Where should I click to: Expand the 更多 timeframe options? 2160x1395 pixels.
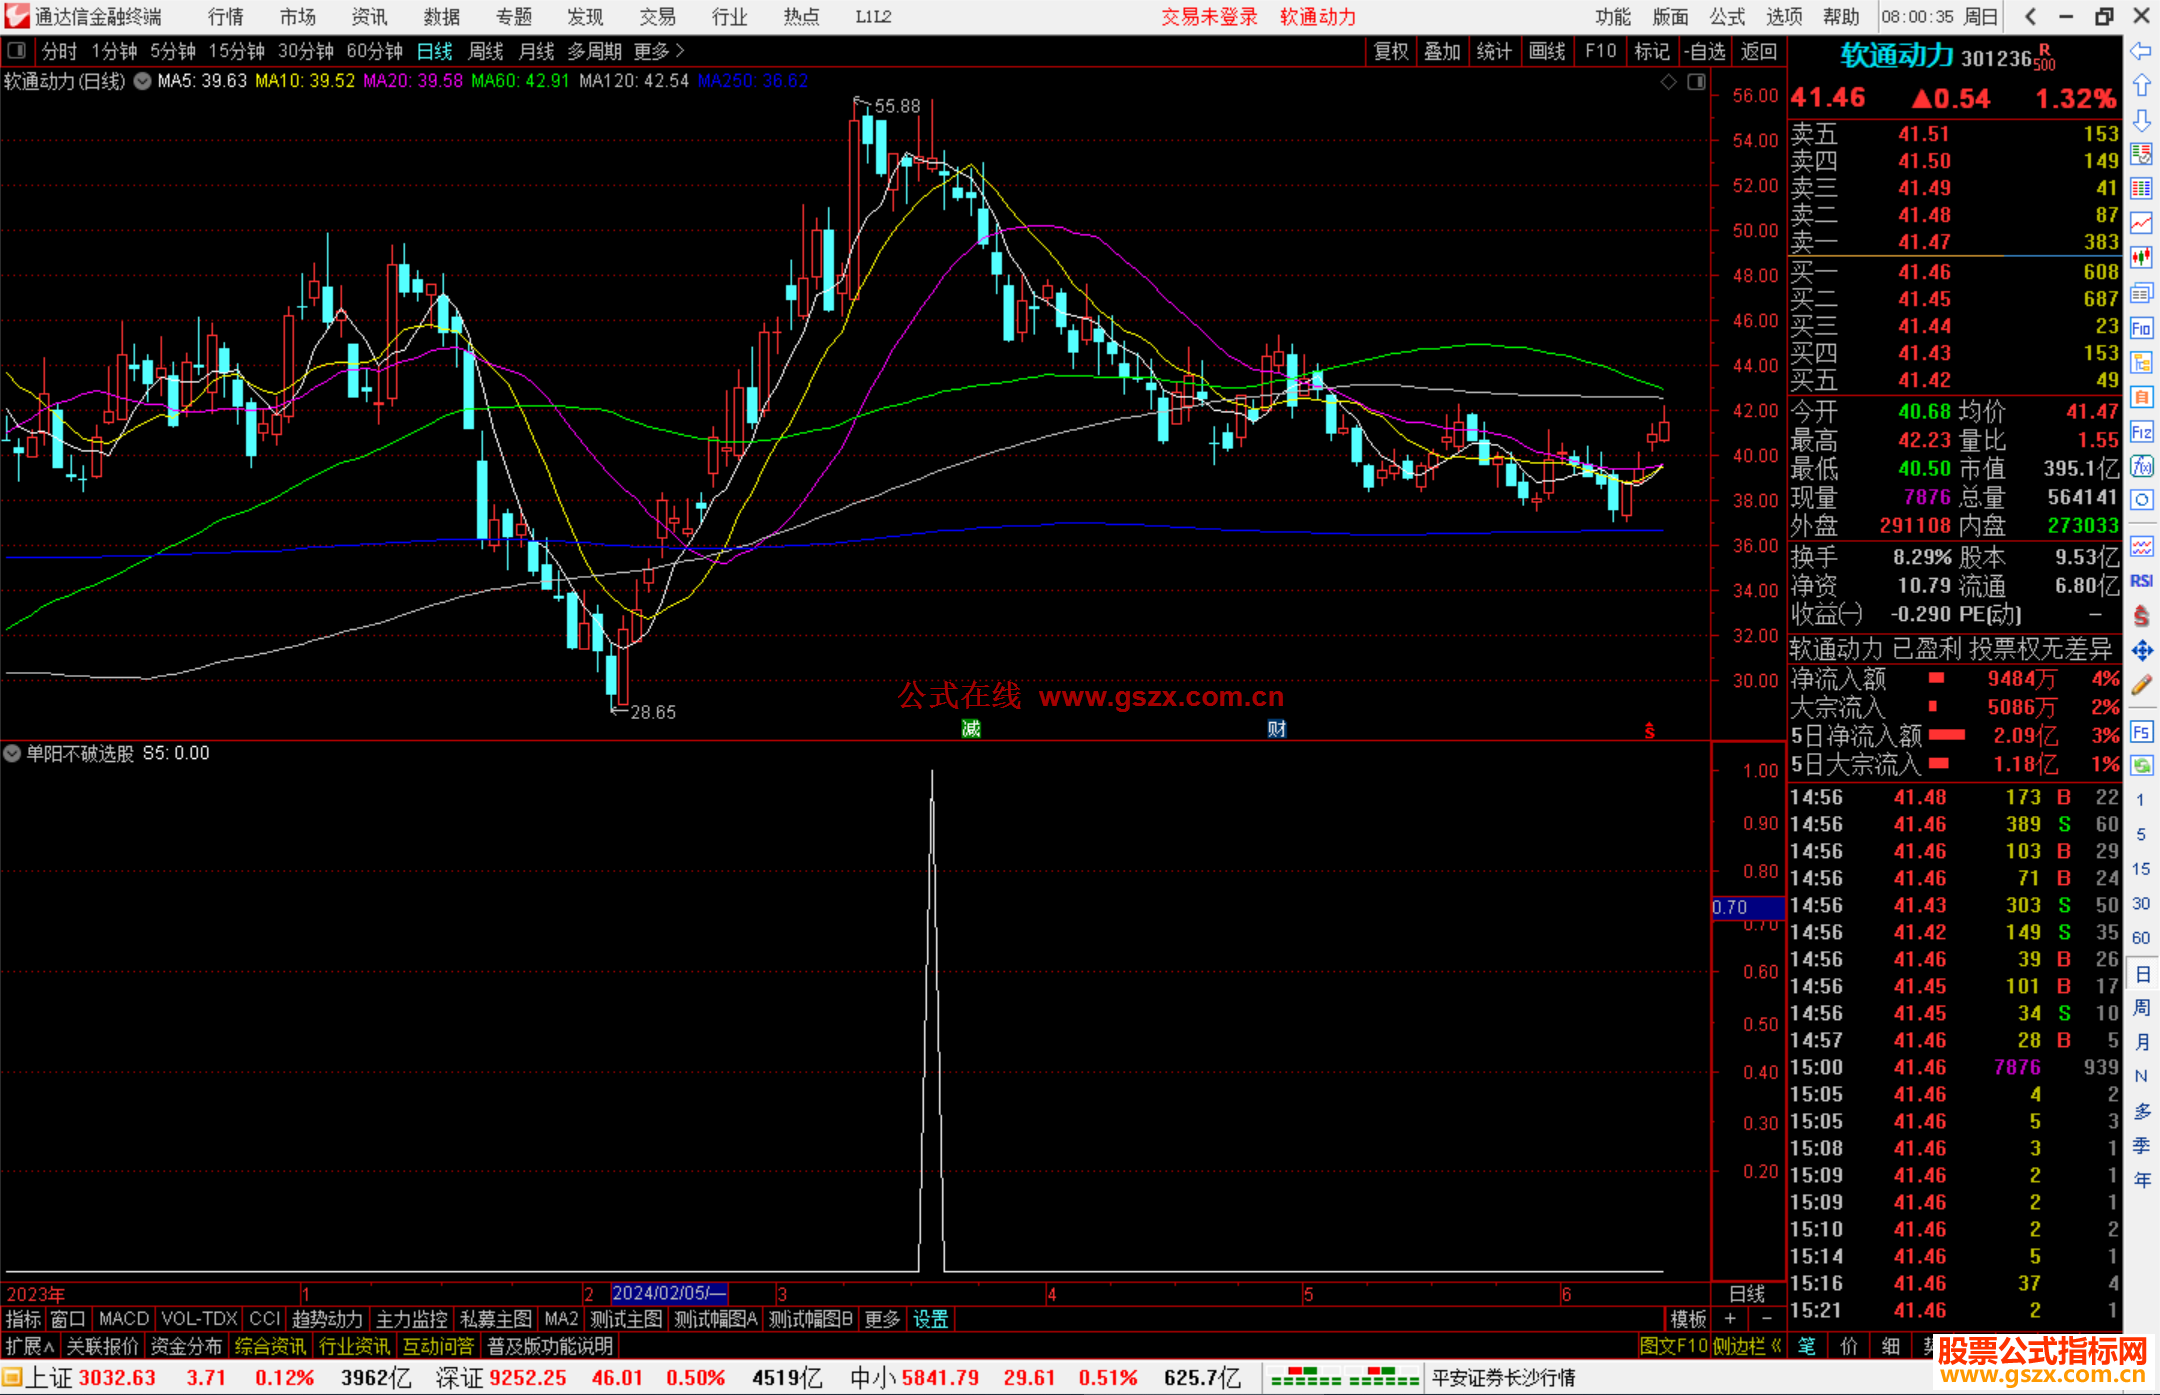point(658,51)
